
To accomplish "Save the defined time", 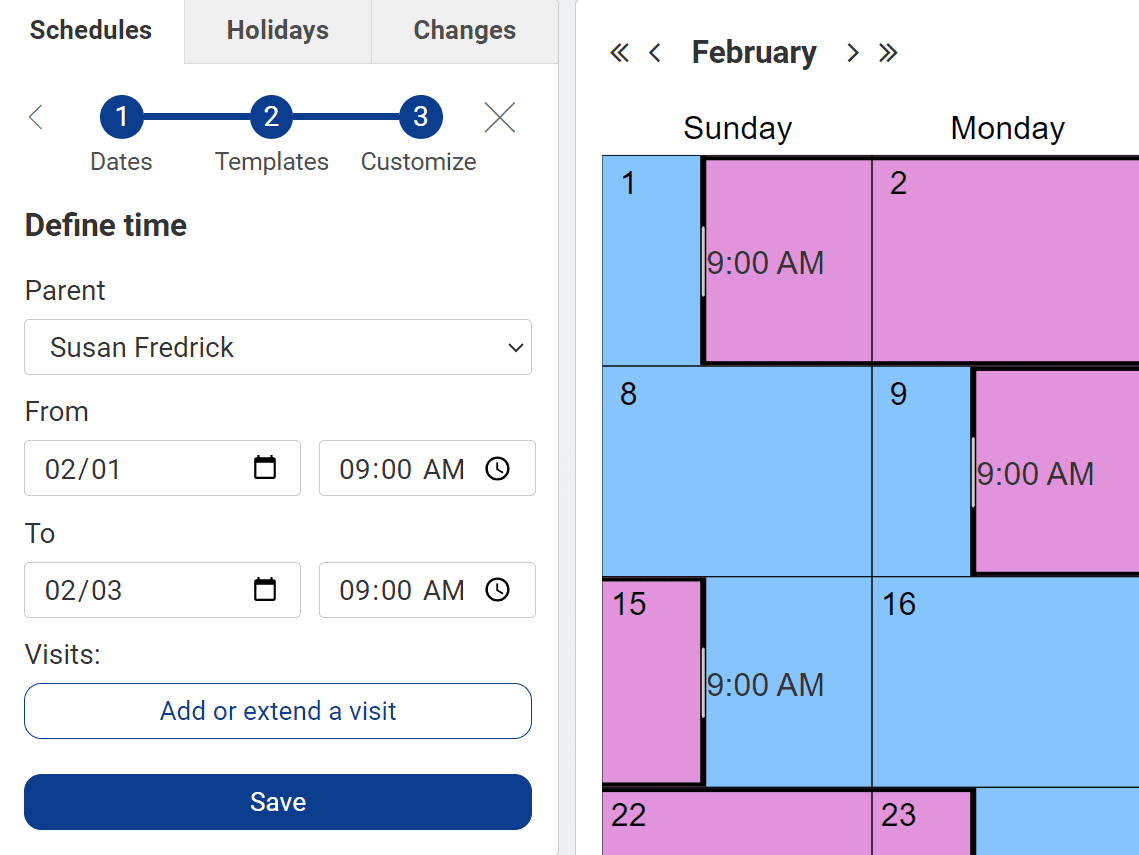I will click(278, 802).
